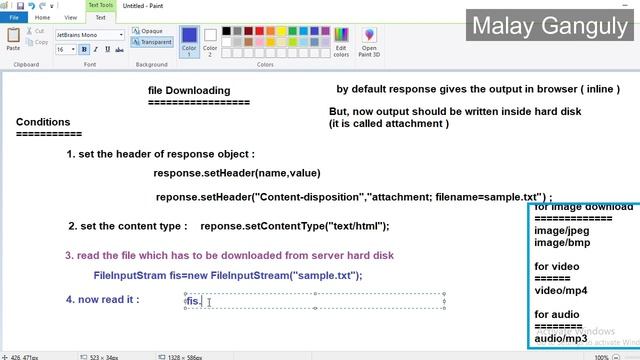
Task: Click the zoom out button in status bar
Action: coord(616,357)
